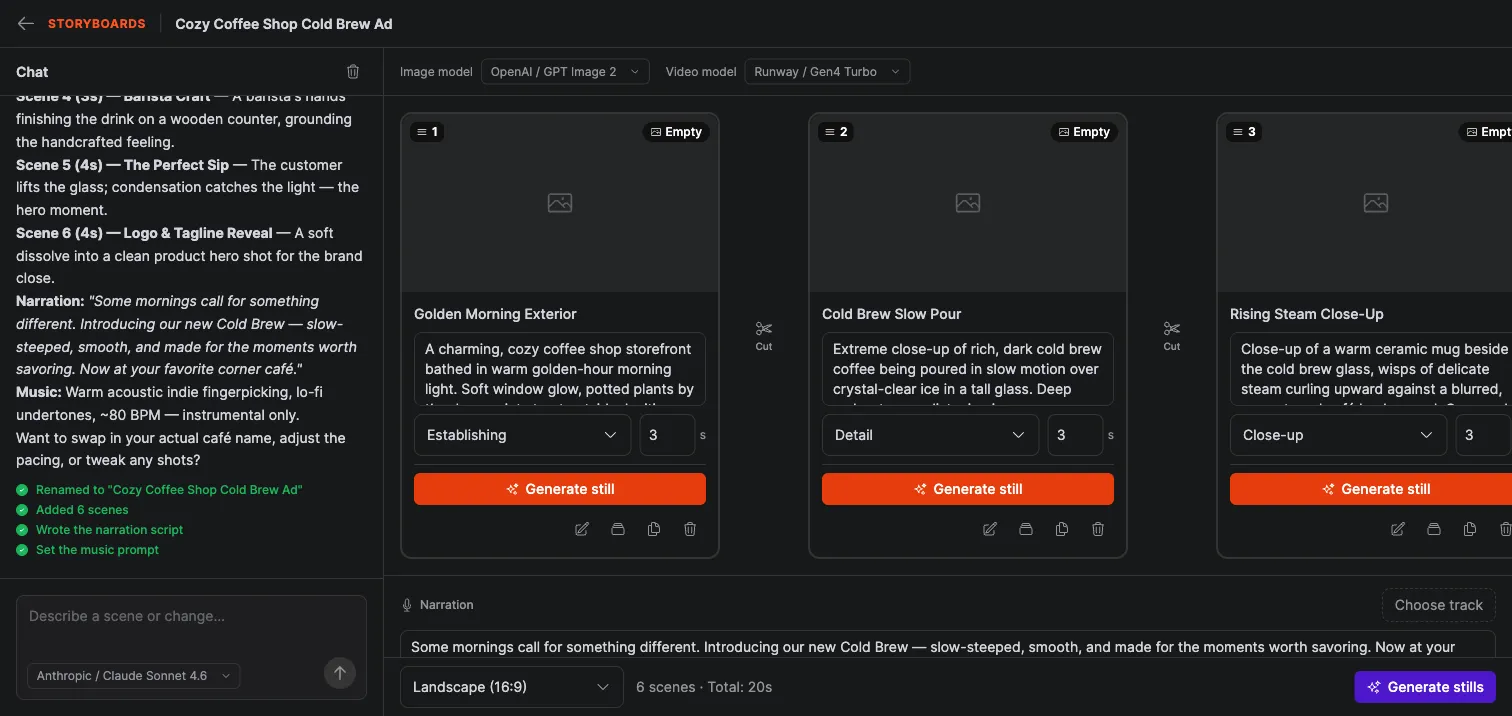
Task: Click scene 2 empty image placeholder
Action: coord(968,203)
